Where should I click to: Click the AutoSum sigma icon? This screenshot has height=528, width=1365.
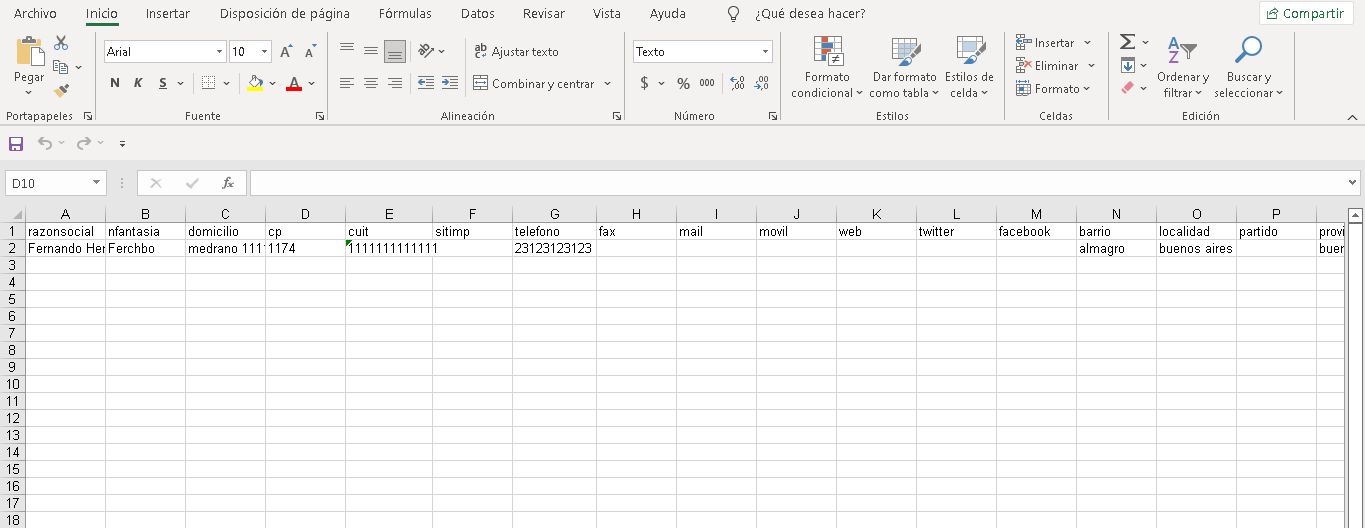[1127, 42]
